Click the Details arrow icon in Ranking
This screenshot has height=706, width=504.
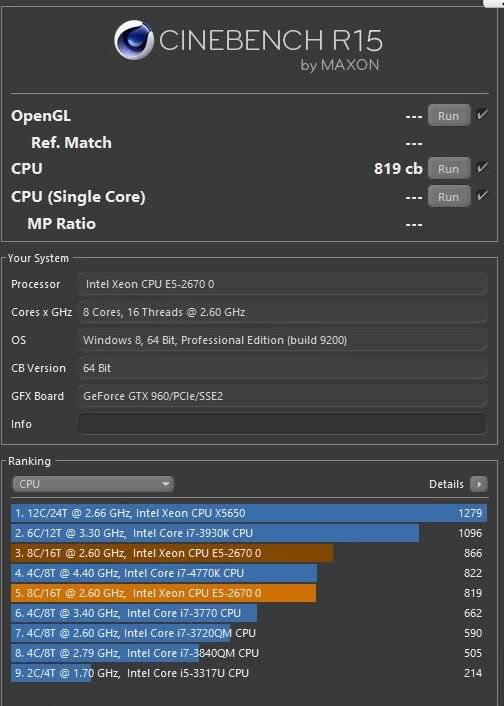pos(478,484)
